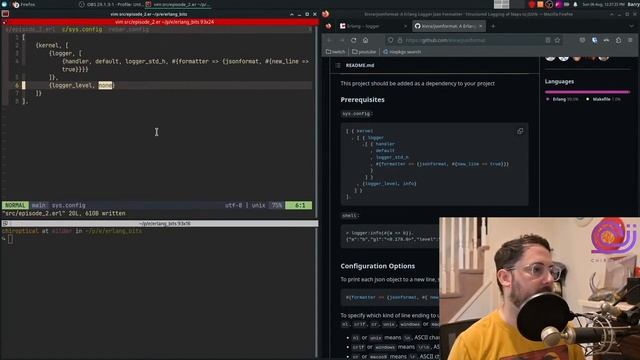Viewport: 640px width, 360px height.
Task: Click sys.config label in README
Action: (x=357, y=114)
